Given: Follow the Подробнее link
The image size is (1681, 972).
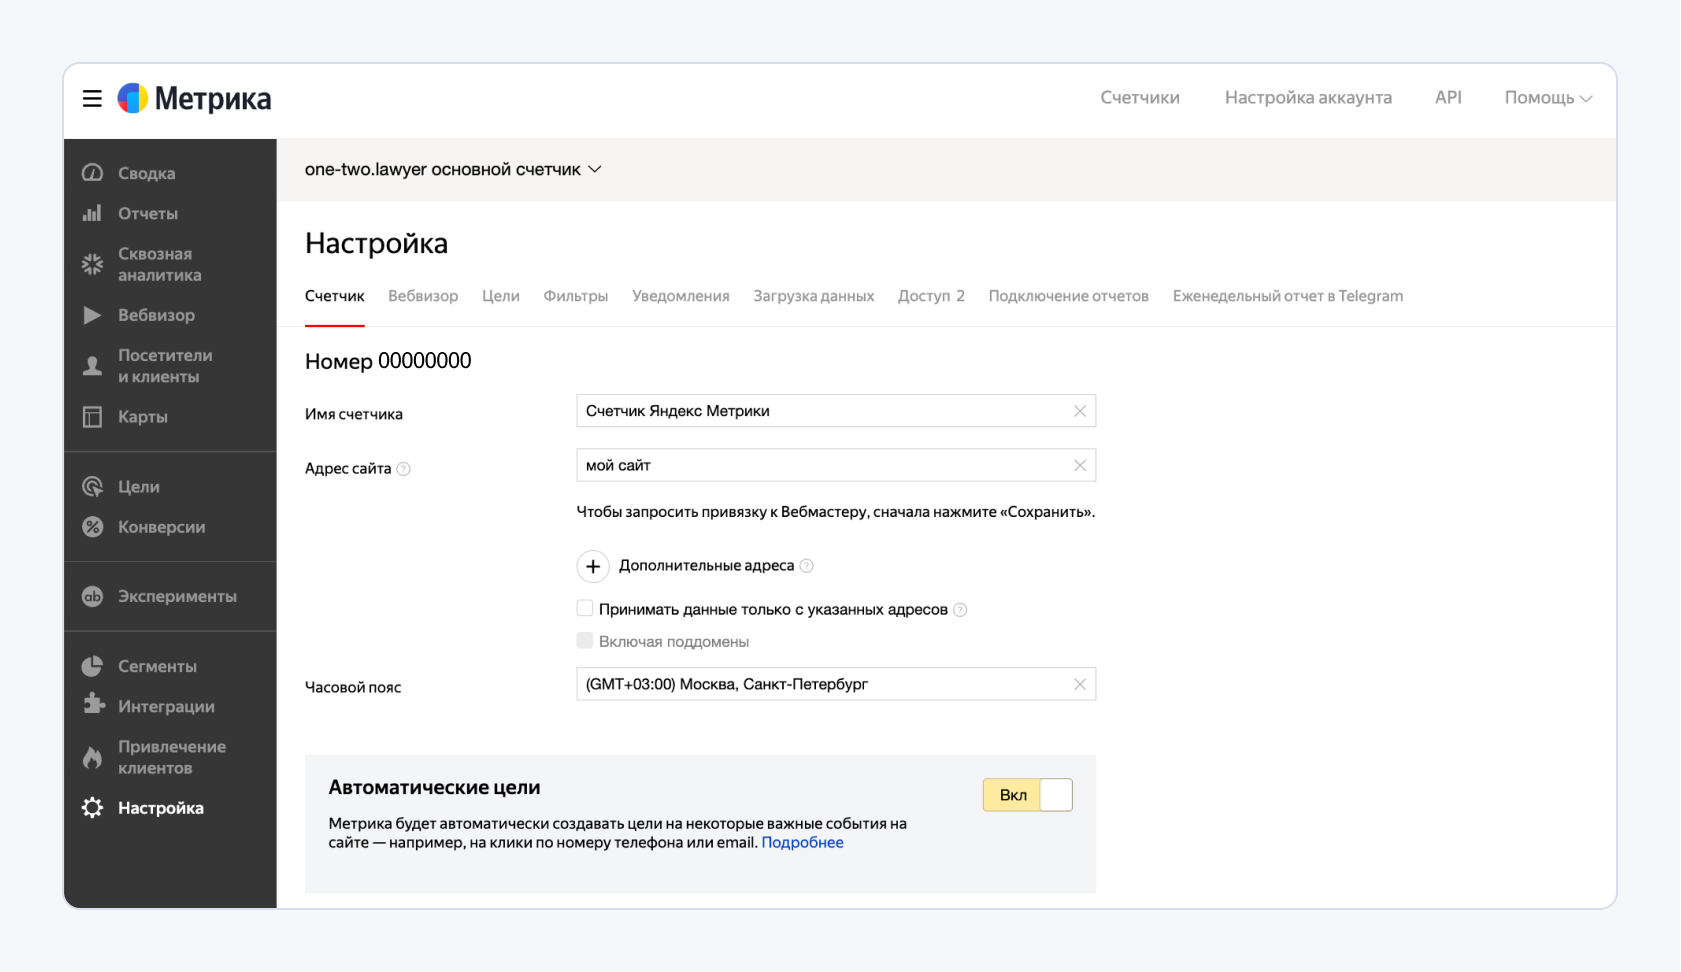Looking at the screenshot, I should (x=802, y=843).
